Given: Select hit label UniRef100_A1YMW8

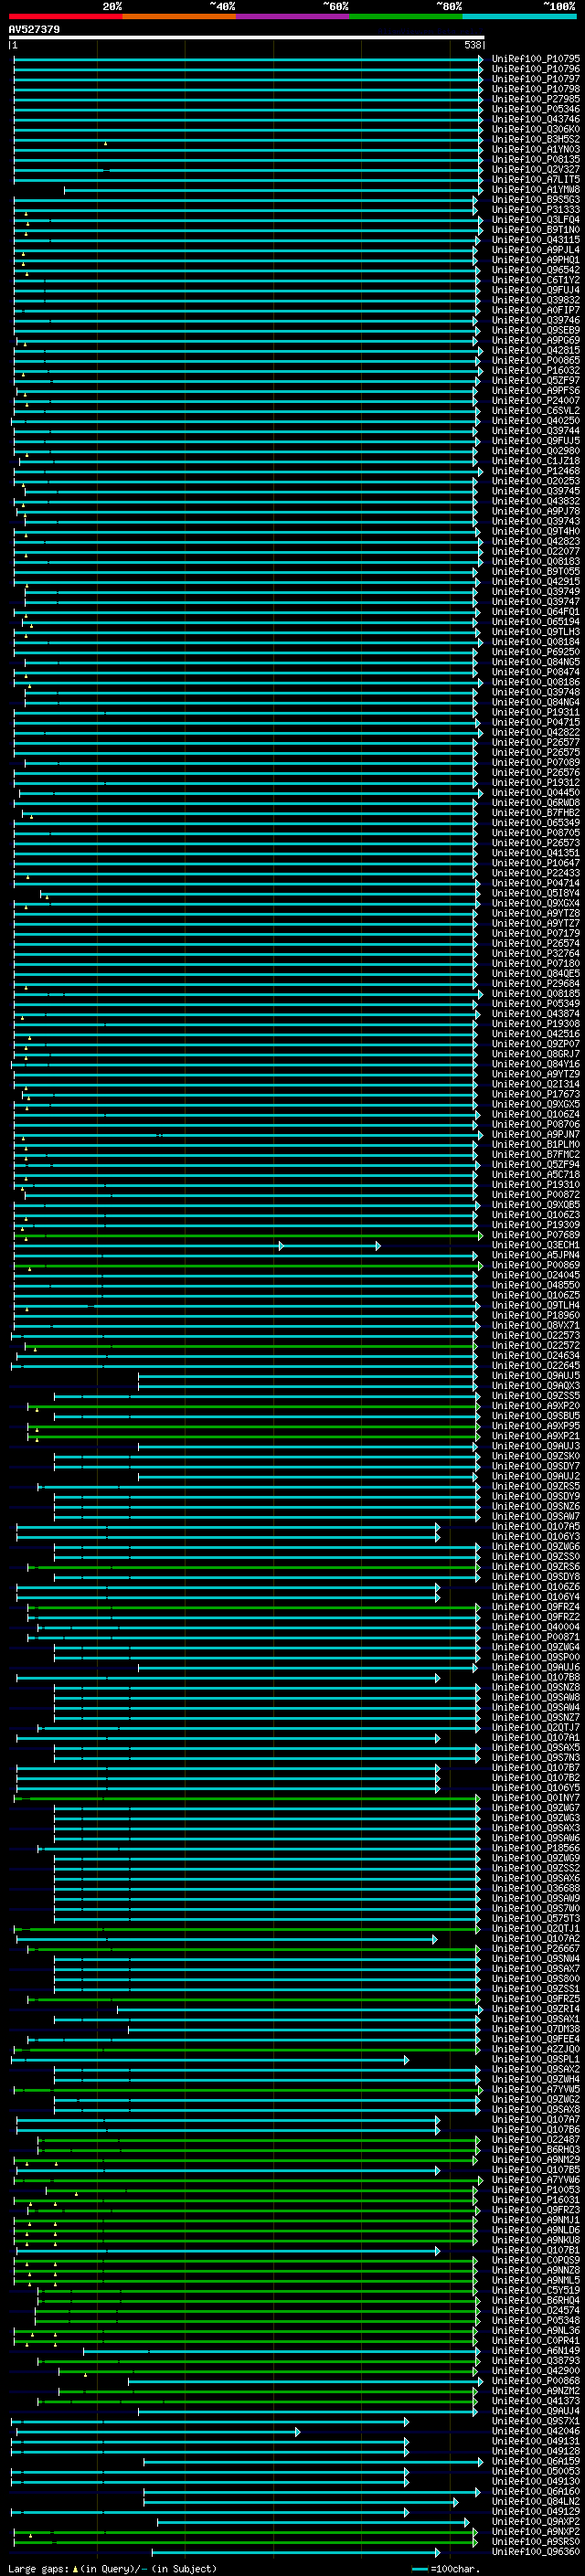Looking at the screenshot, I should pos(536,189).
